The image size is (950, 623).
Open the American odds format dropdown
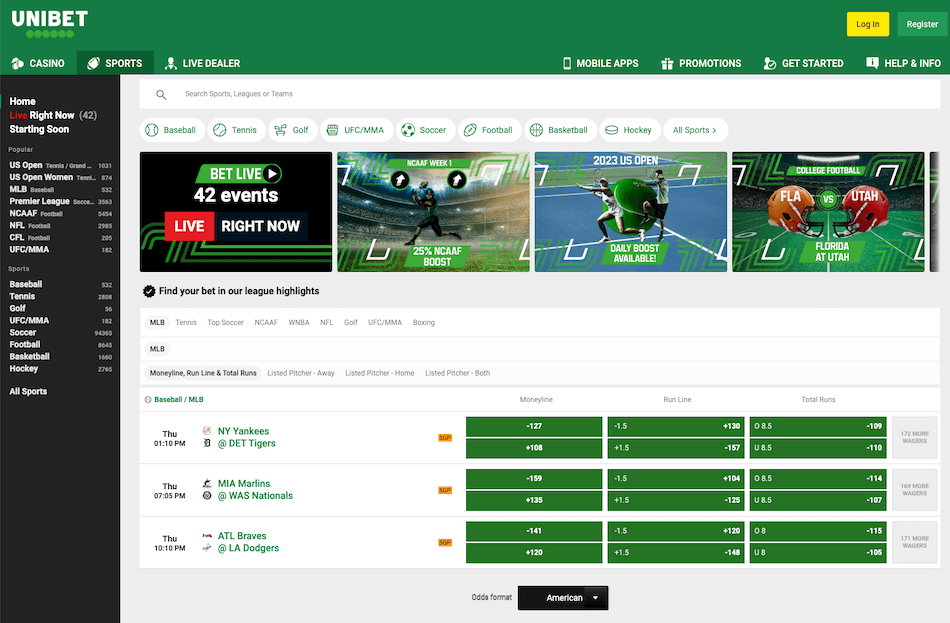click(x=563, y=597)
